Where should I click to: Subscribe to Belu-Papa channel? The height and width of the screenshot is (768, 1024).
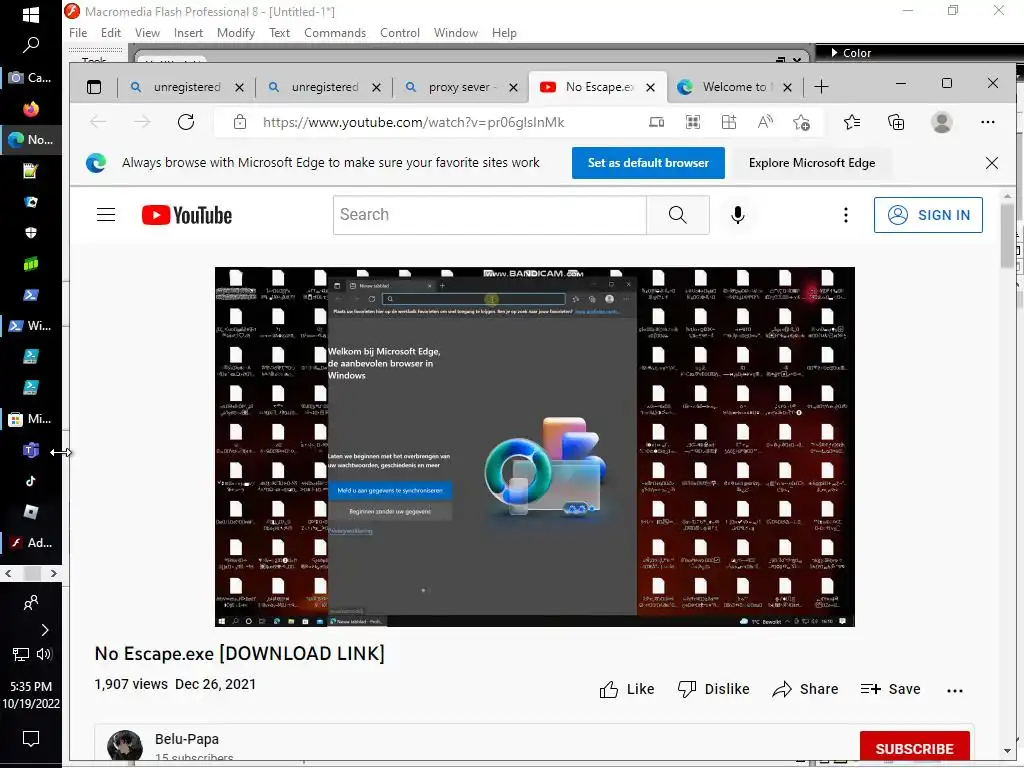[914, 748]
